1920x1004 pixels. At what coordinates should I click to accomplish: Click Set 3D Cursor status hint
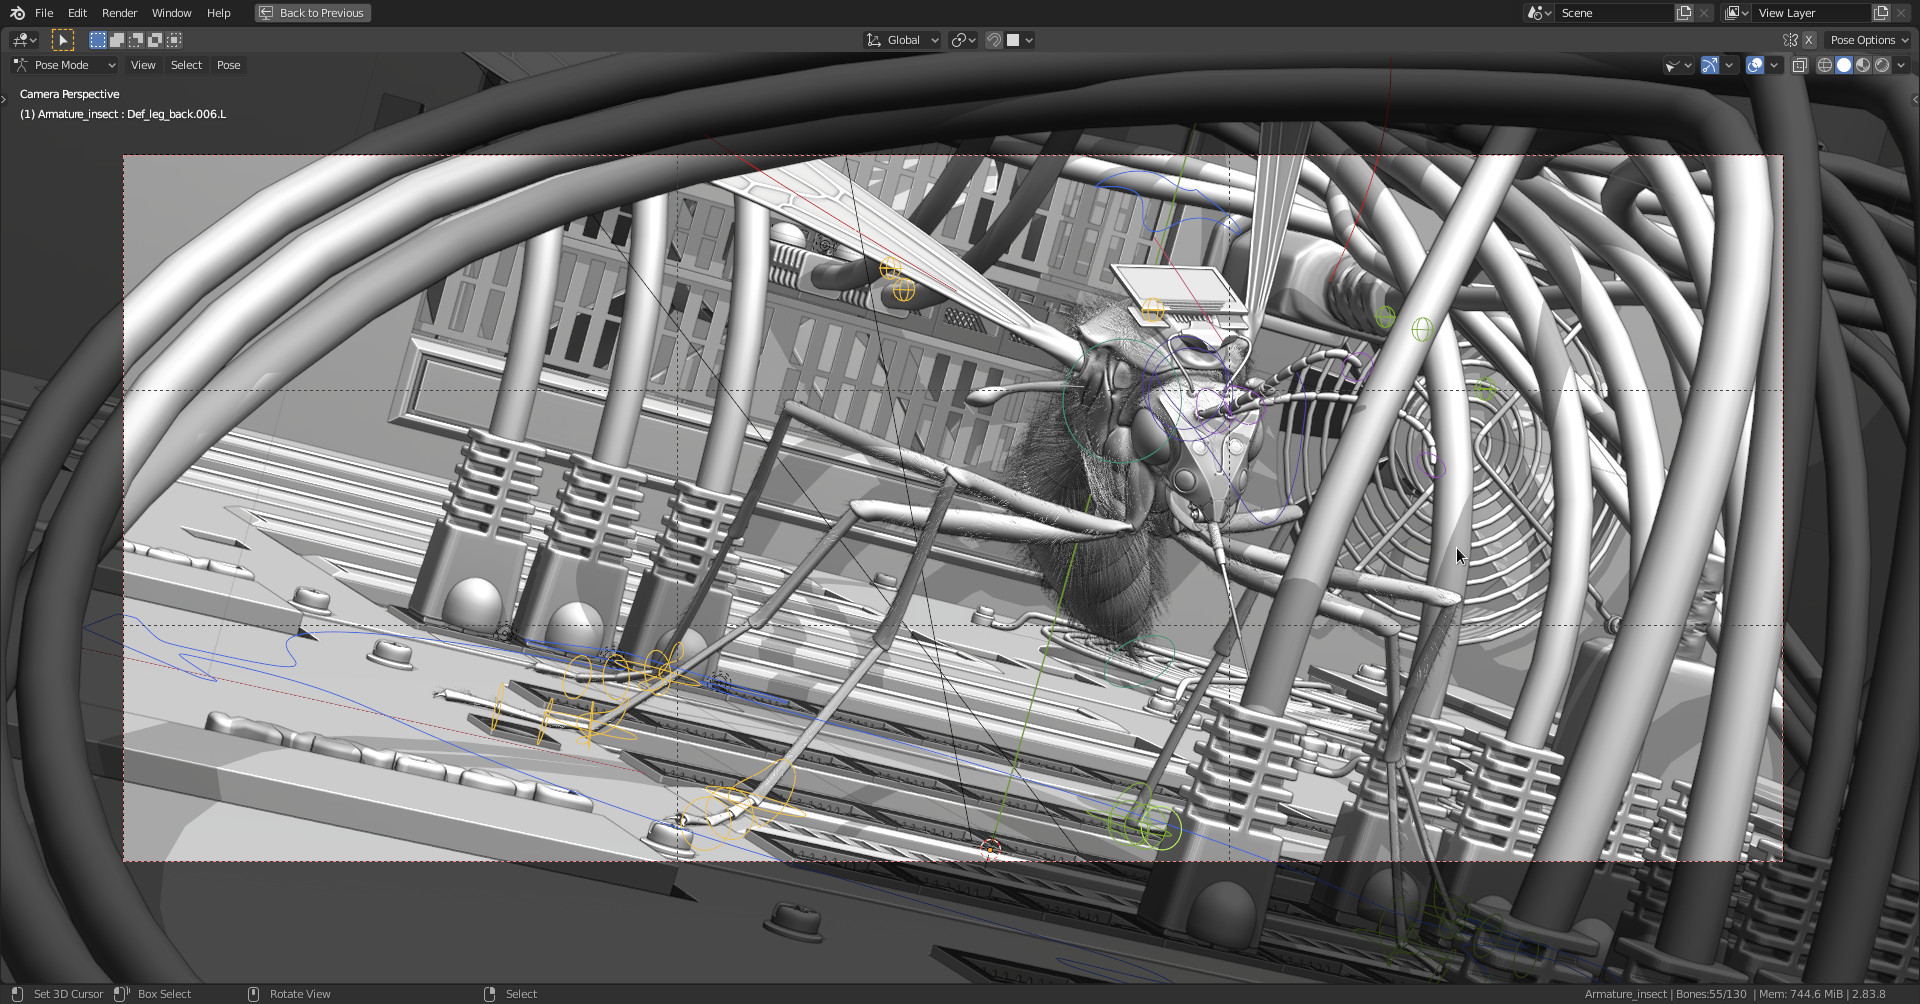pos(68,994)
